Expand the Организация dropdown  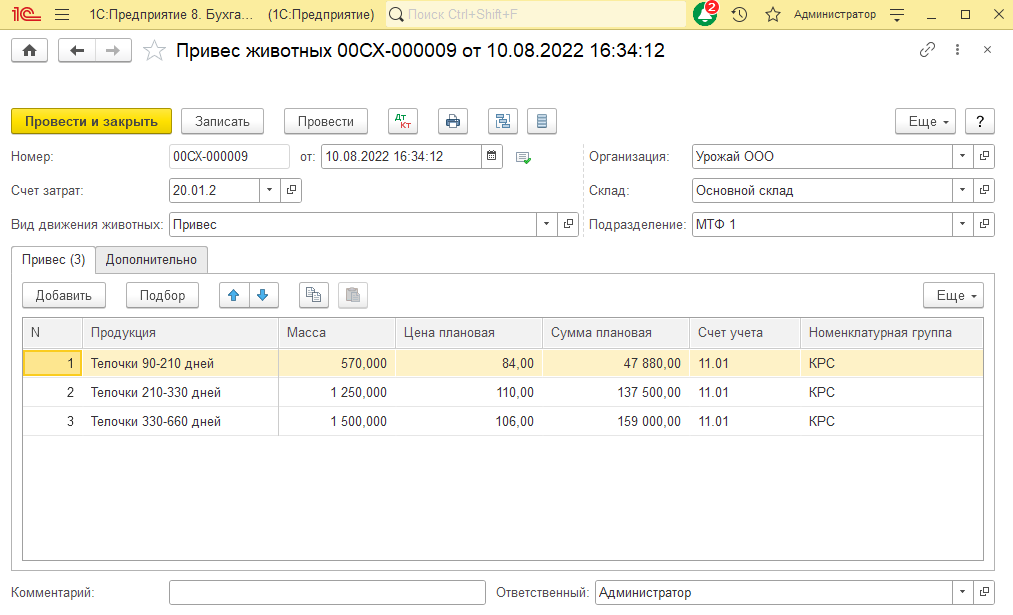[961, 157]
